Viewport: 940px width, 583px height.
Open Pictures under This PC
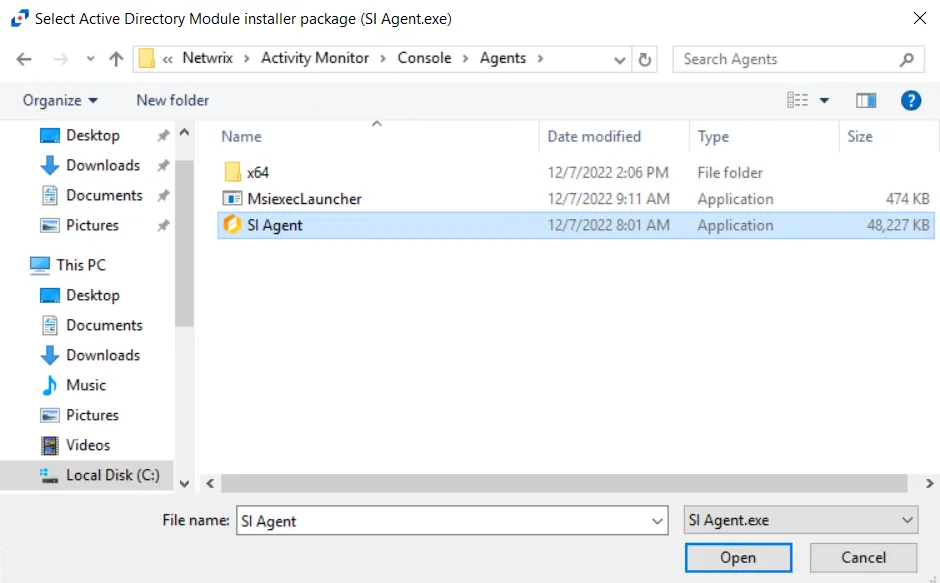92,415
